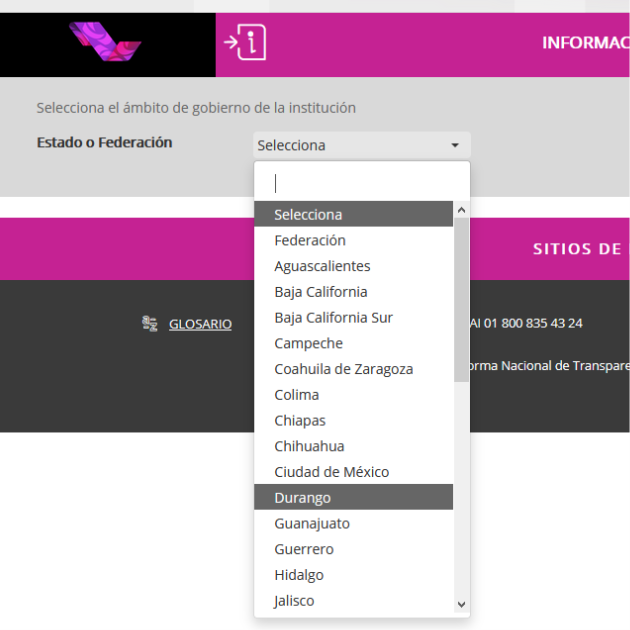Click the glossary icon beside GLOSARIO
The height and width of the screenshot is (630, 630).
[150, 323]
